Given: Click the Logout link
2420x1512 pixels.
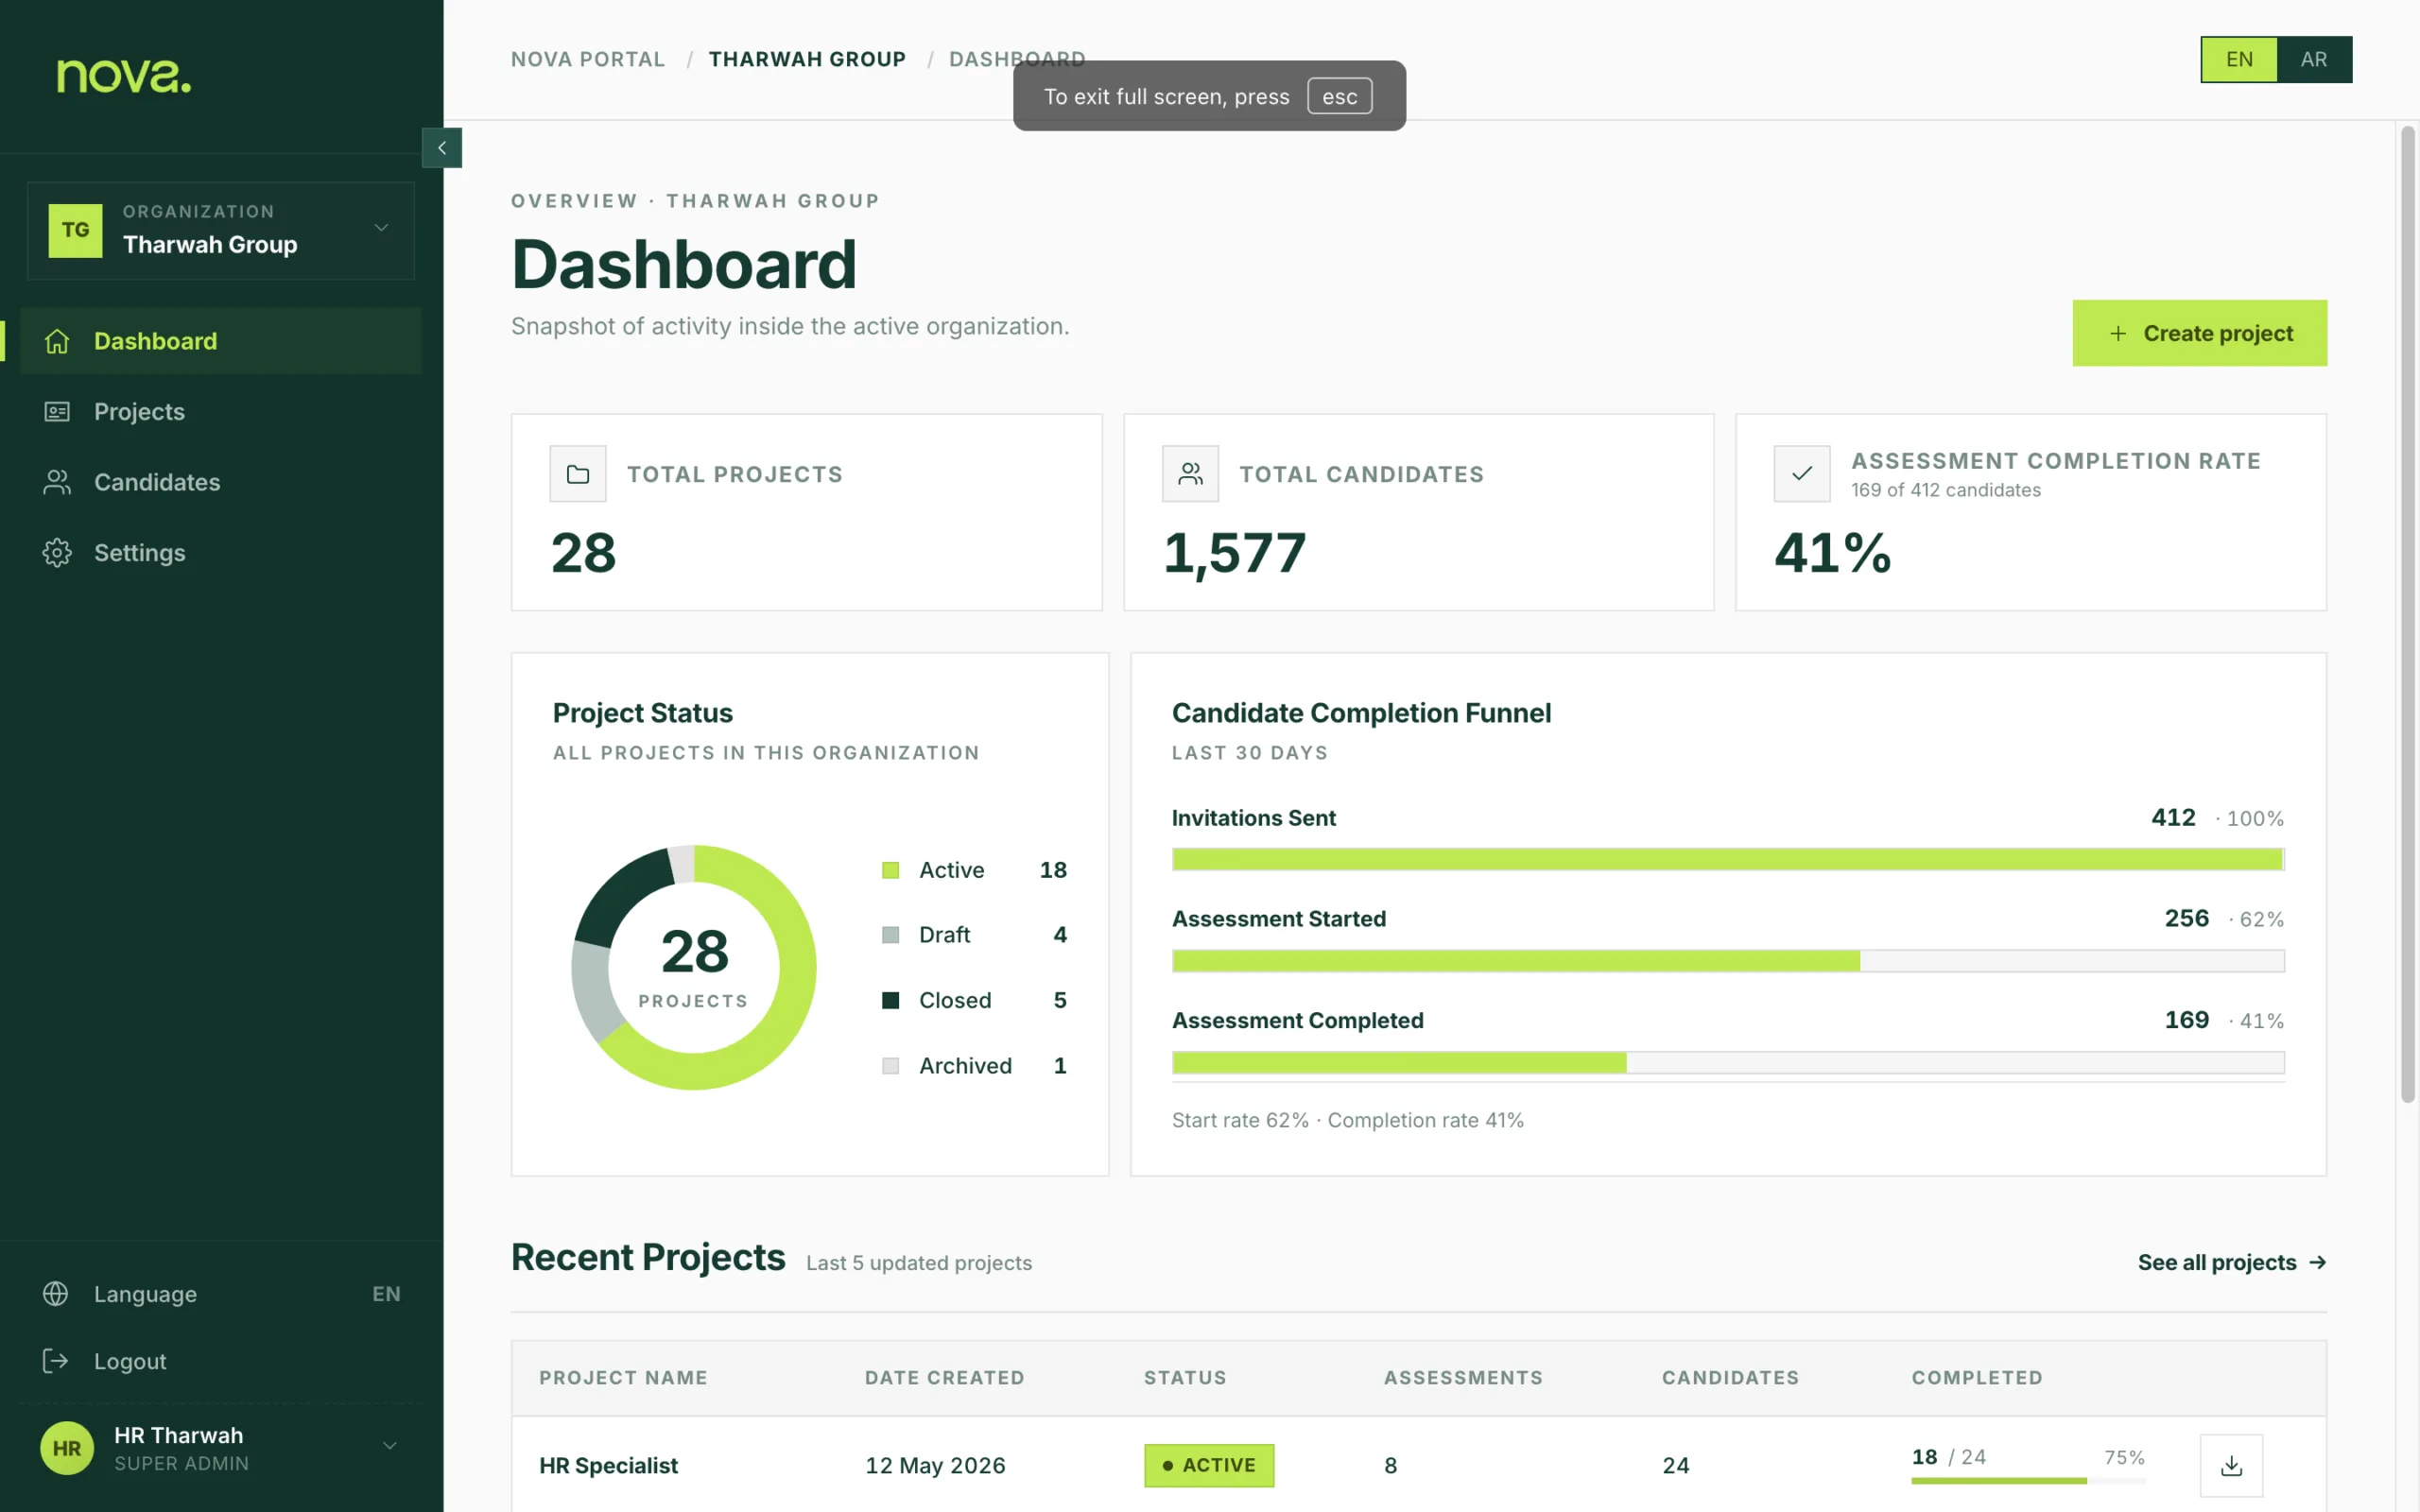Looking at the screenshot, I should point(130,1361).
